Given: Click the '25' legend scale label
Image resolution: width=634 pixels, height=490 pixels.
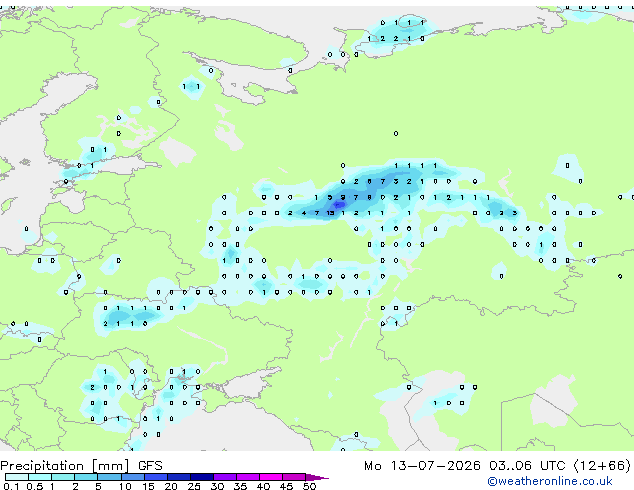Looking at the screenshot, I should 194,486.
